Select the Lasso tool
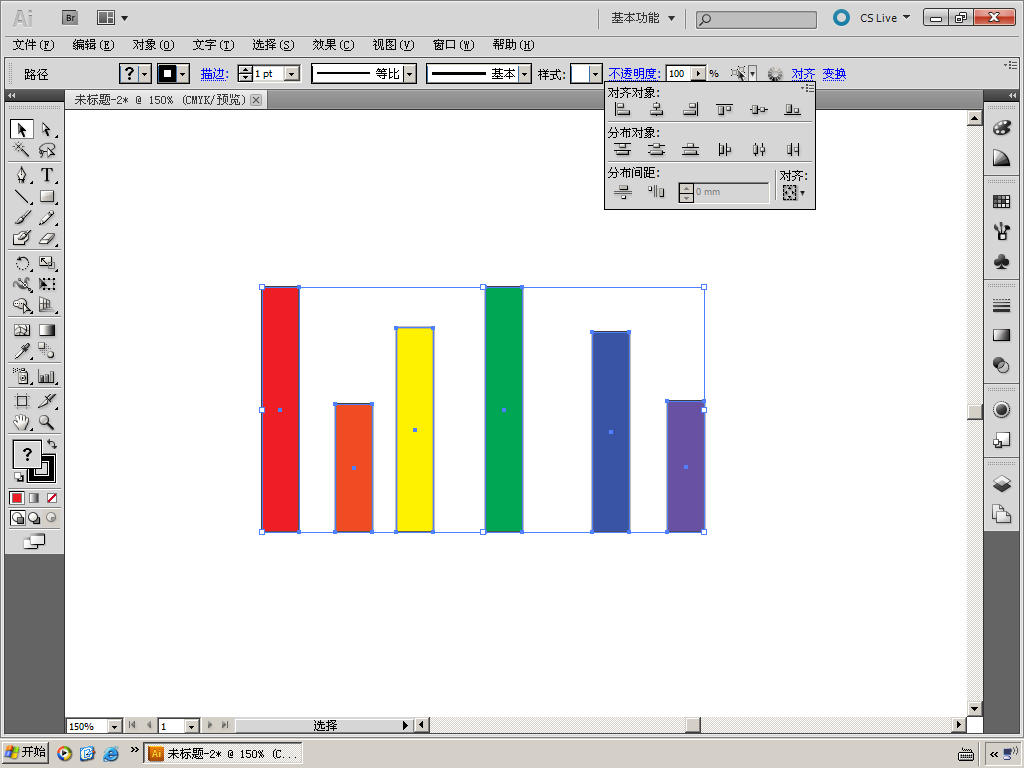 pyautogui.click(x=46, y=150)
